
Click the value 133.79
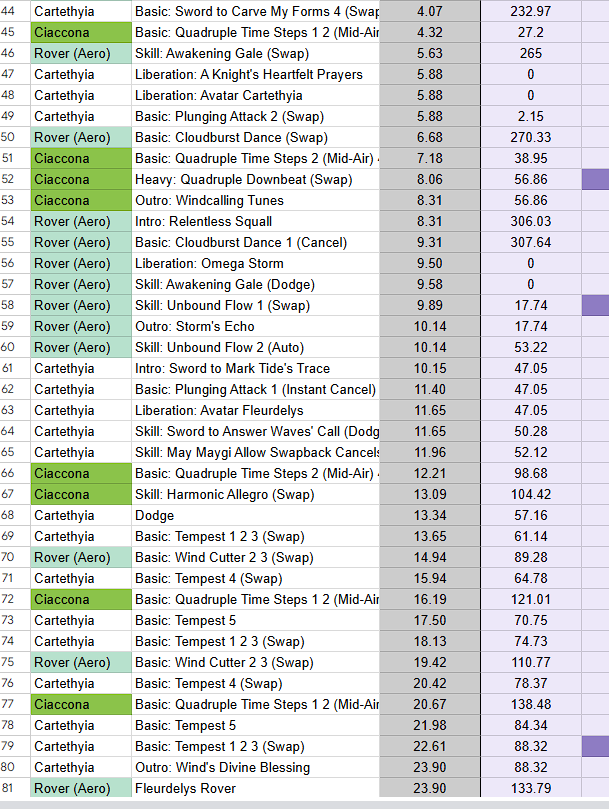pyautogui.click(x=531, y=788)
